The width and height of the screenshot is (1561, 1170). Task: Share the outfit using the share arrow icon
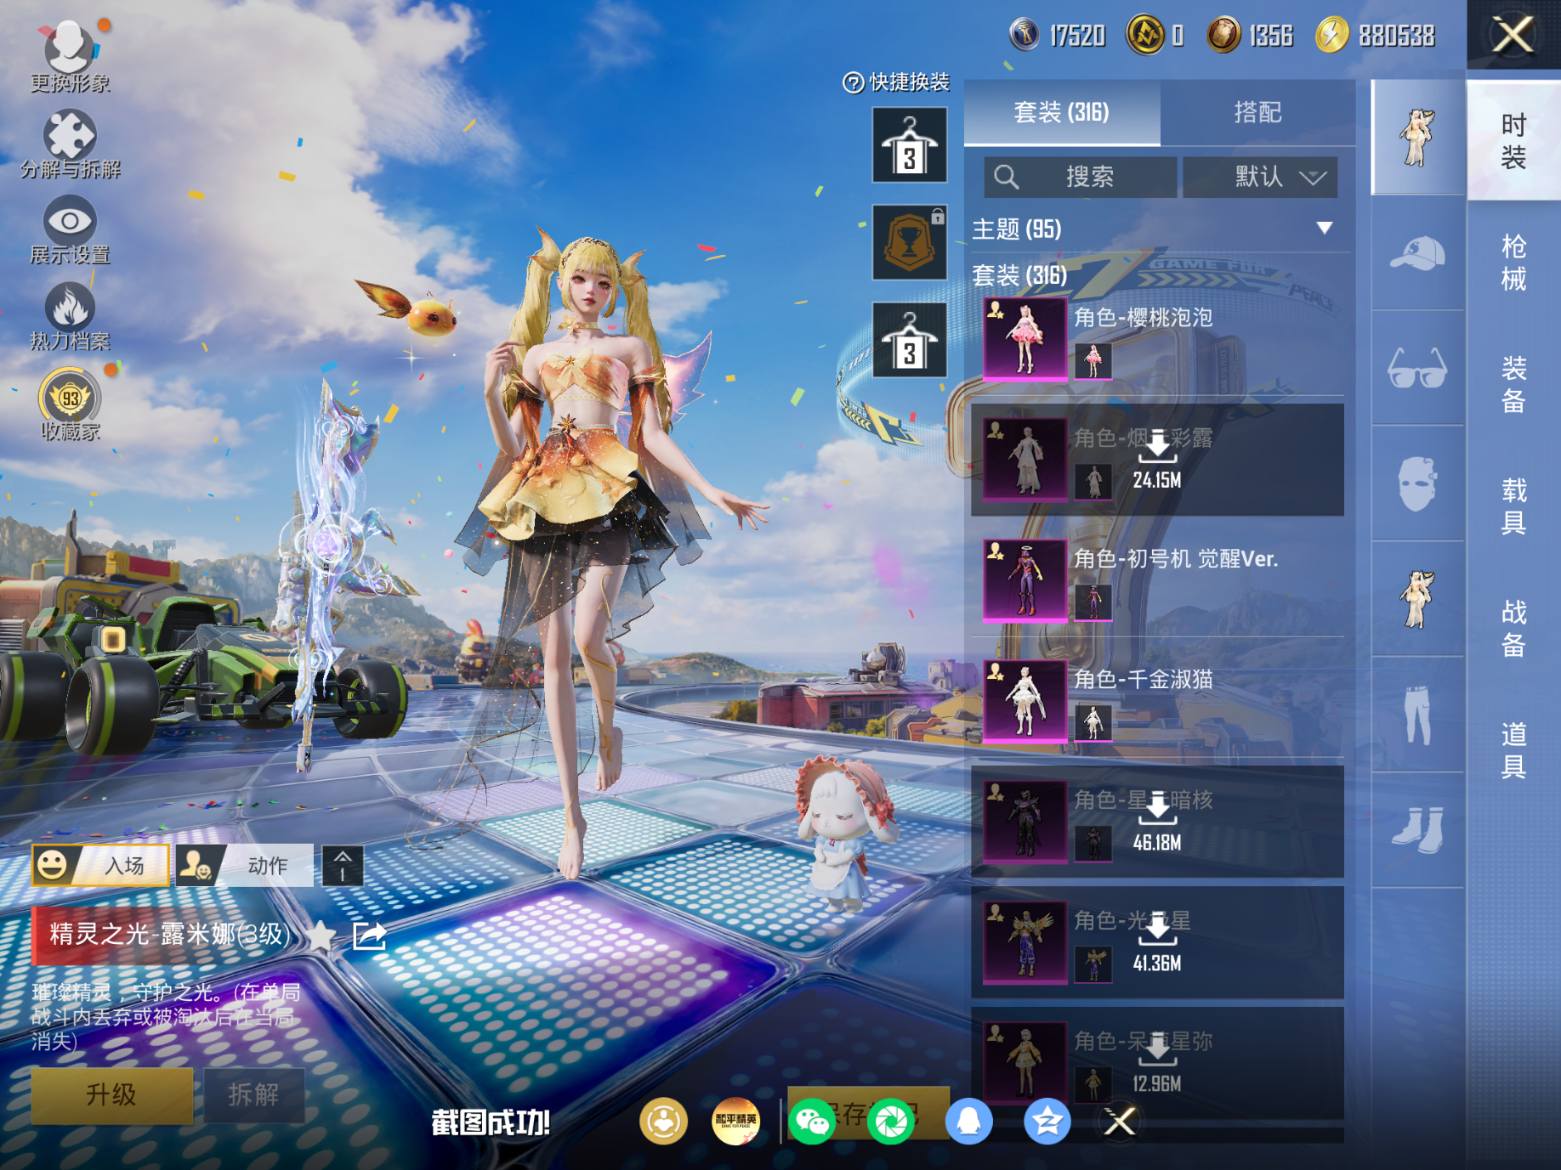coord(369,936)
